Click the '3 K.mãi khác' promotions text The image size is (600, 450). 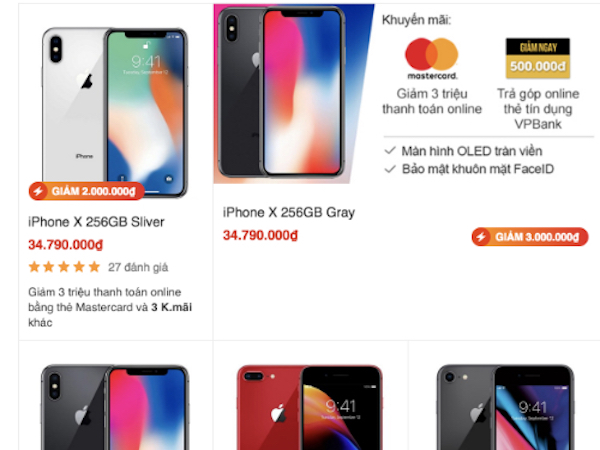110,315
